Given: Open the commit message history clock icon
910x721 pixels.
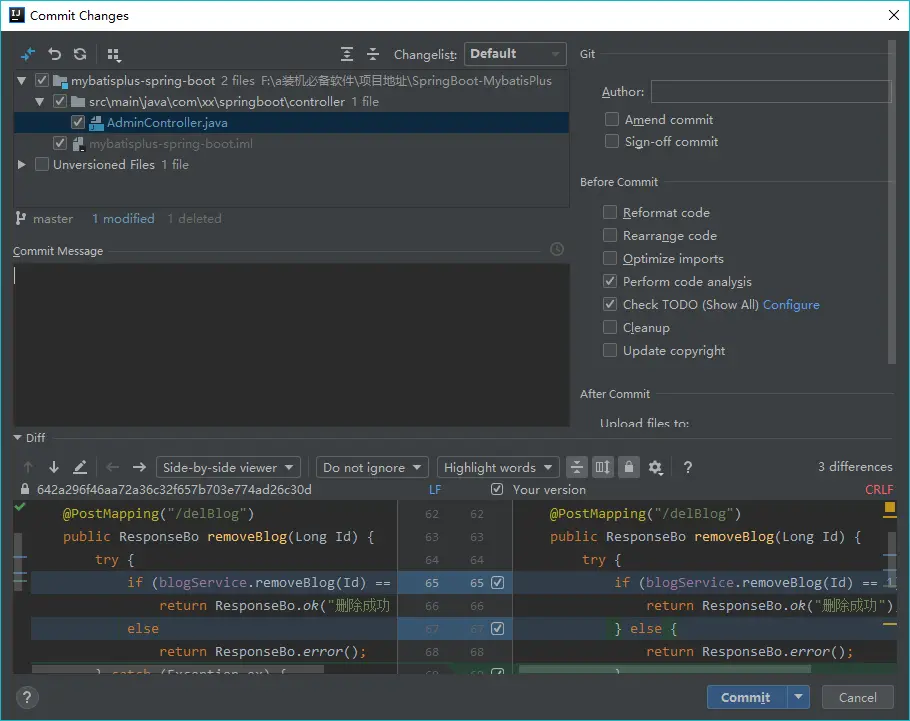Looking at the screenshot, I should (x=557, y=250).
